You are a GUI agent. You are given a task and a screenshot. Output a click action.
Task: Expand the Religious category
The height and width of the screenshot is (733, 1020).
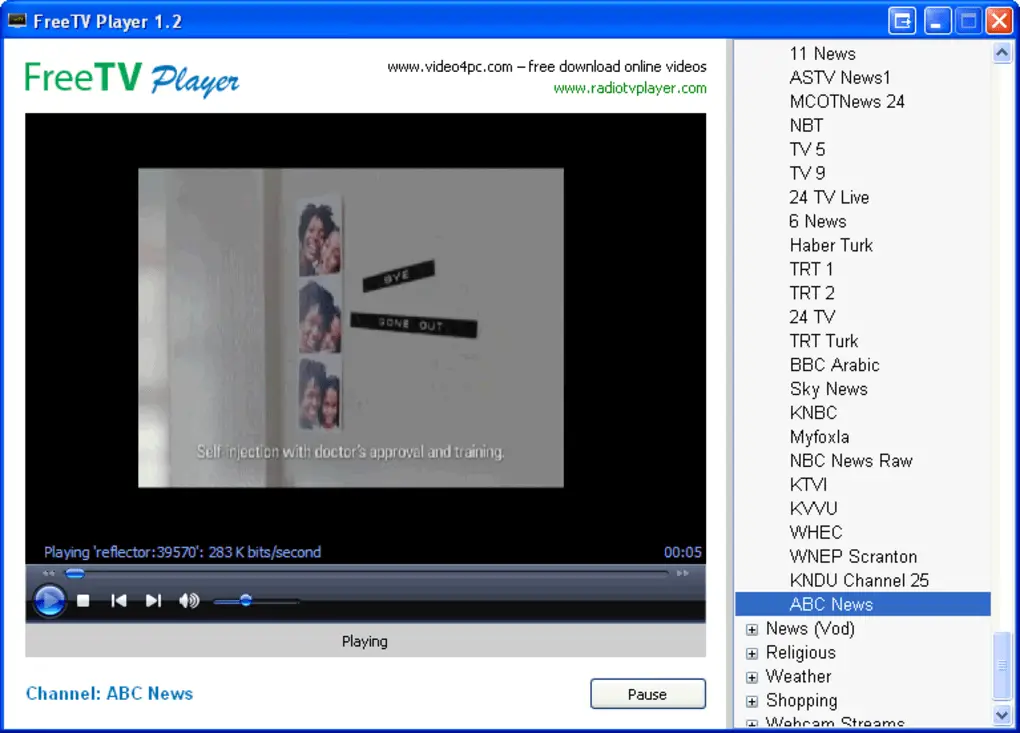click(x=752, y=653)
